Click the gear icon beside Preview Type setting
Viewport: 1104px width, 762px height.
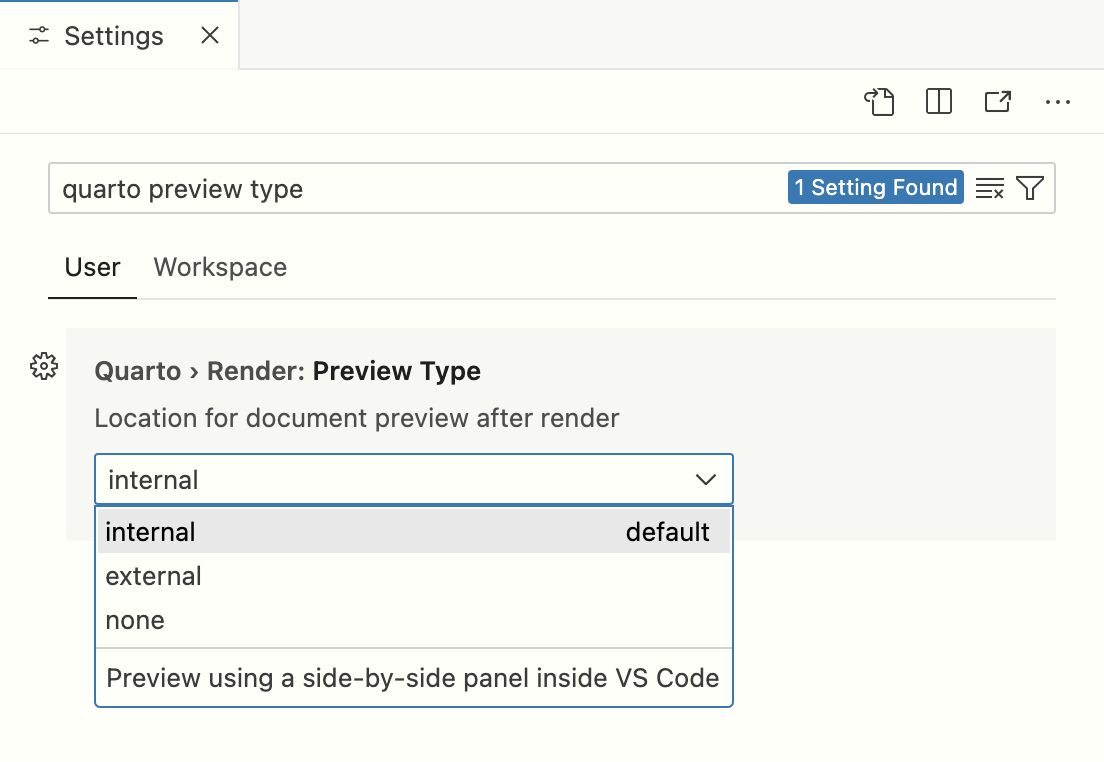click(43, 367)
